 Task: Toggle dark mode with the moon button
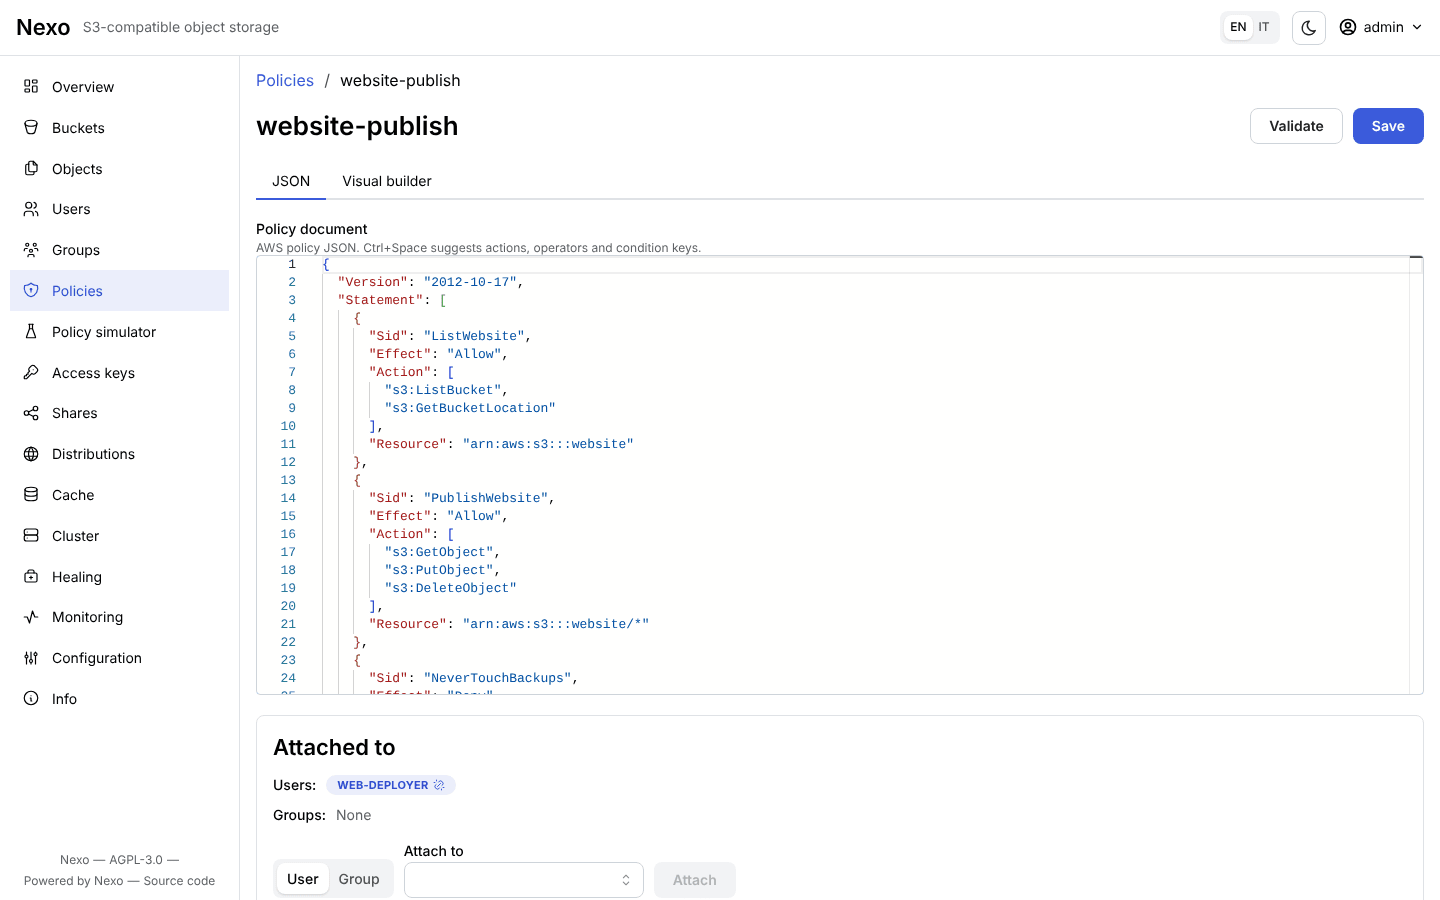(x=1309, y=28)
